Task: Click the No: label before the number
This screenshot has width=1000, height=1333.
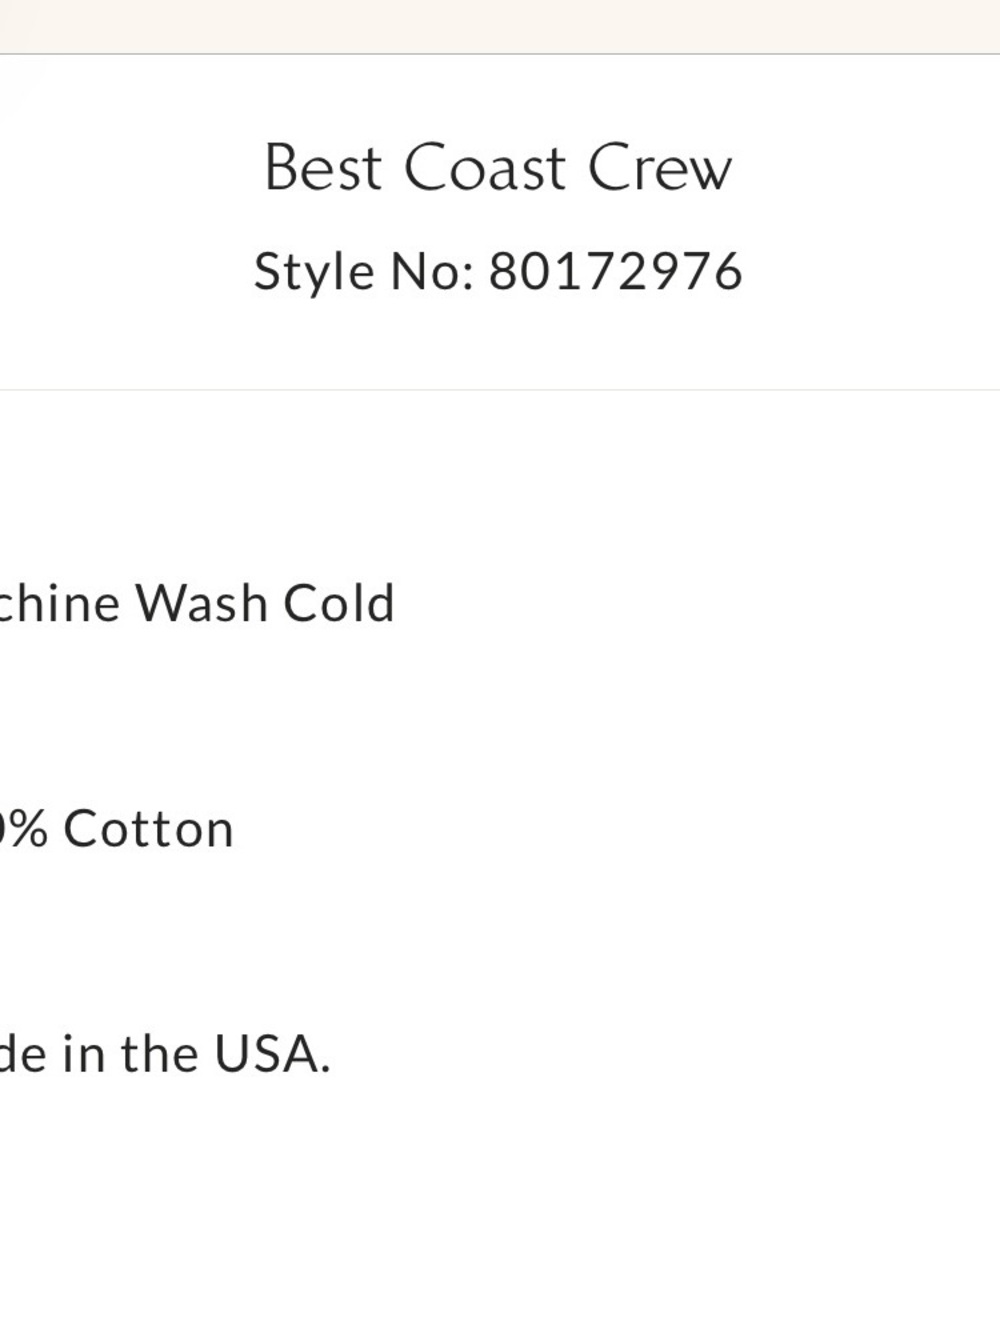Action: coord(431,272)
